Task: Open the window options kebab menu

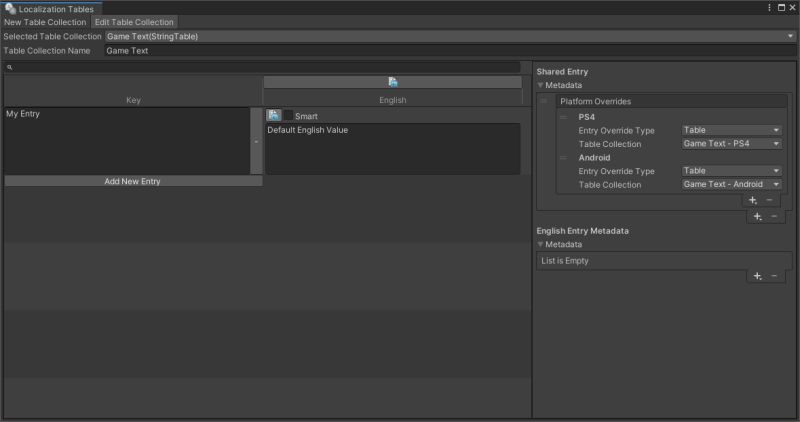Action: coord(769,8)
